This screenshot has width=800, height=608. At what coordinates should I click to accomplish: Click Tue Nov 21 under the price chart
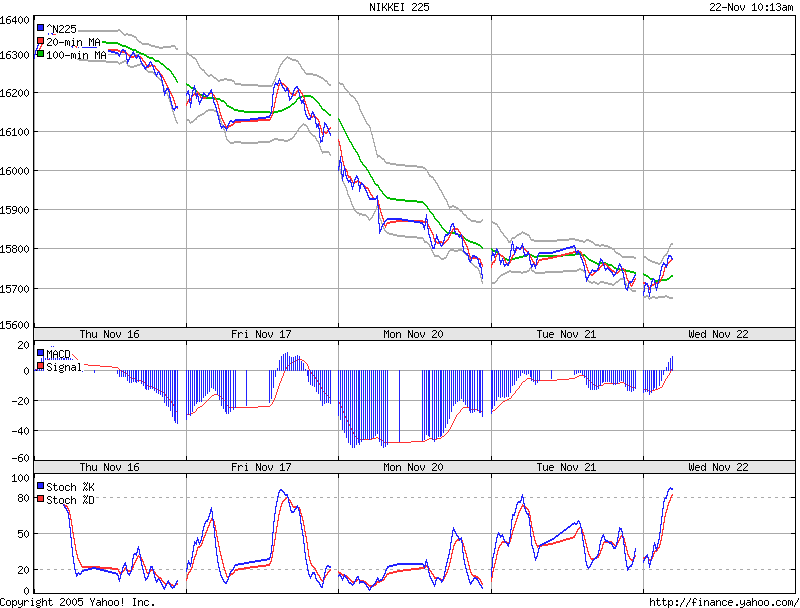pos(566,334)
